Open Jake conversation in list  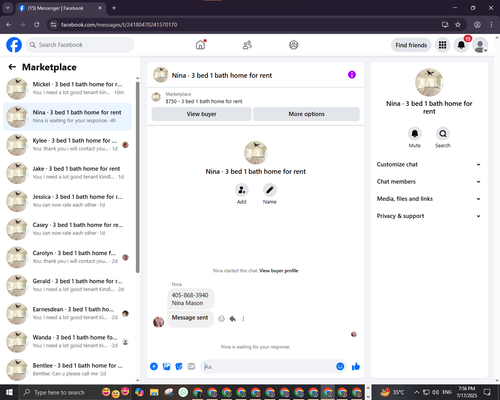(x=67, y=173)
